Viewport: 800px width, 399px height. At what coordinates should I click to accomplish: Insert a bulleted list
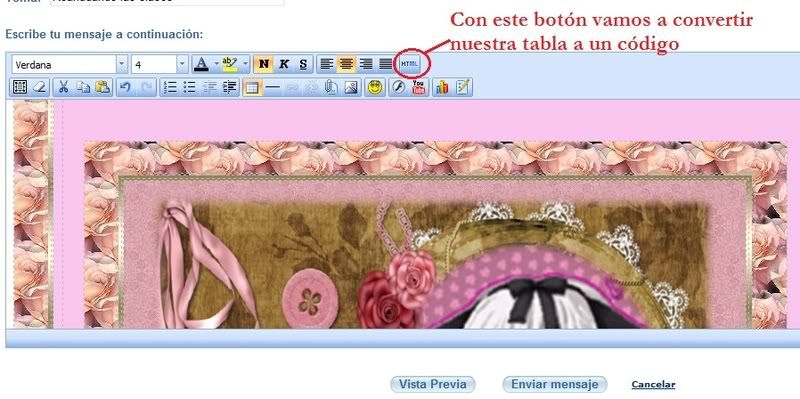tap(190, 87)
